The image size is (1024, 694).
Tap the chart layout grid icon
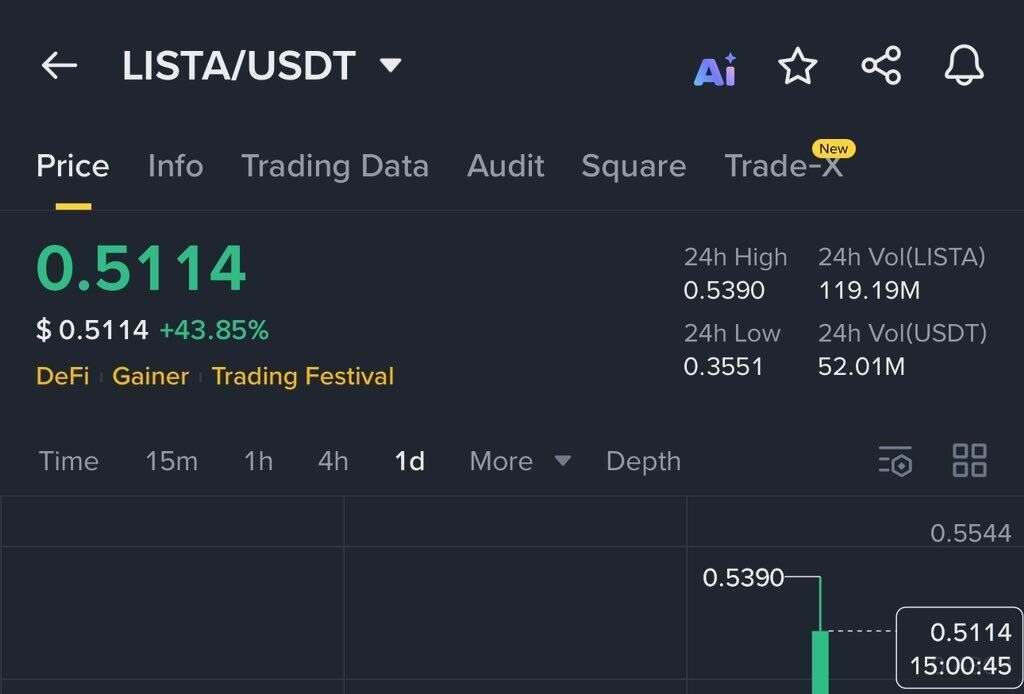[969, 461]
